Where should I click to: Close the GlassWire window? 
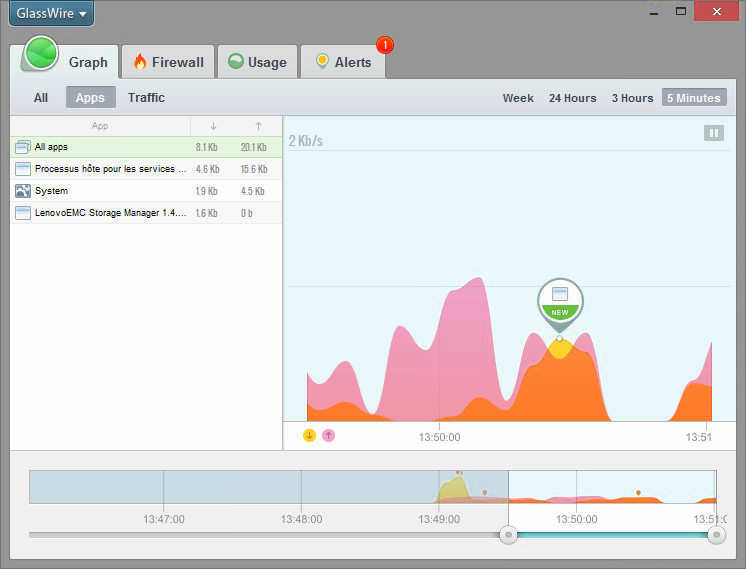point(717,11)
